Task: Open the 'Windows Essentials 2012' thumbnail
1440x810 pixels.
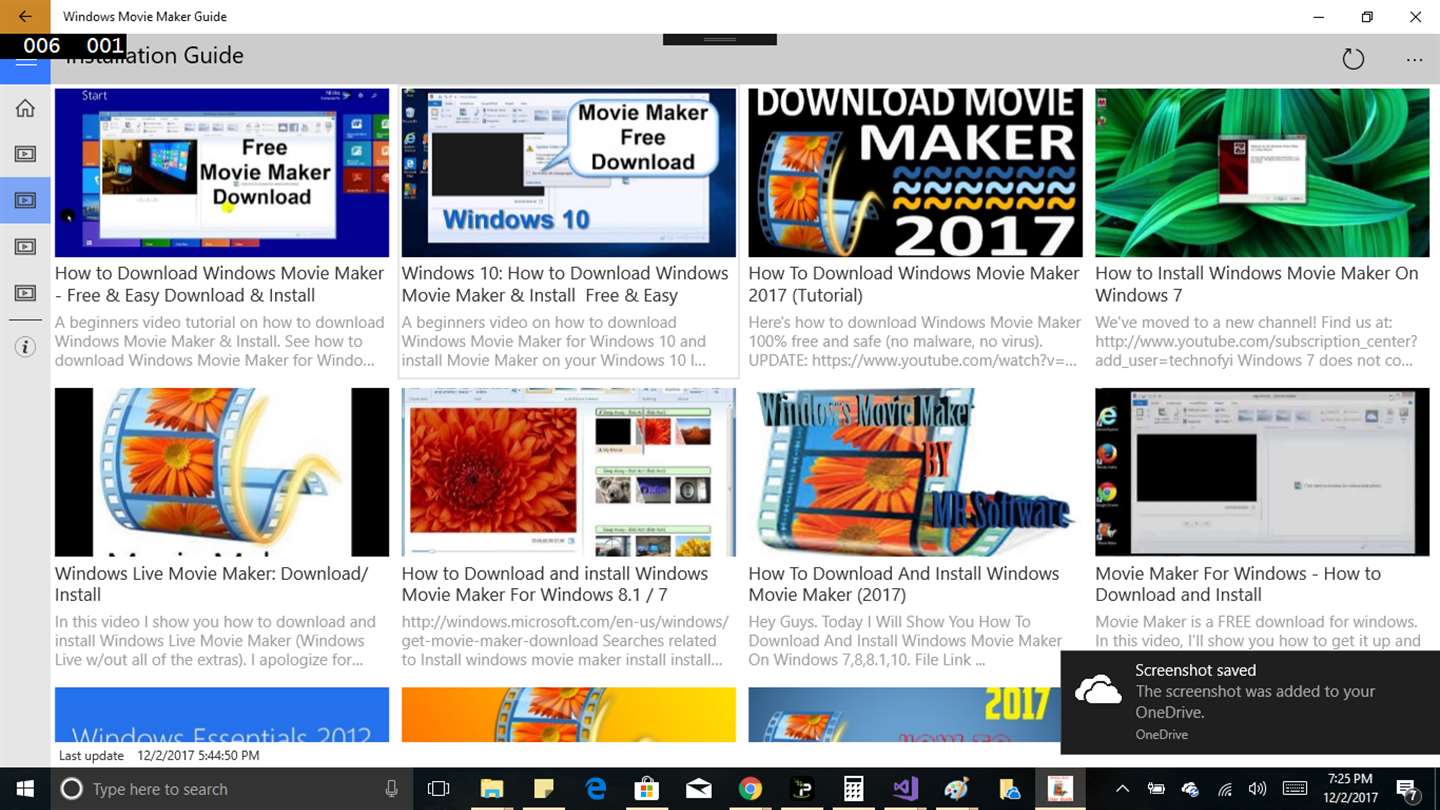Action: pos(222,714)
